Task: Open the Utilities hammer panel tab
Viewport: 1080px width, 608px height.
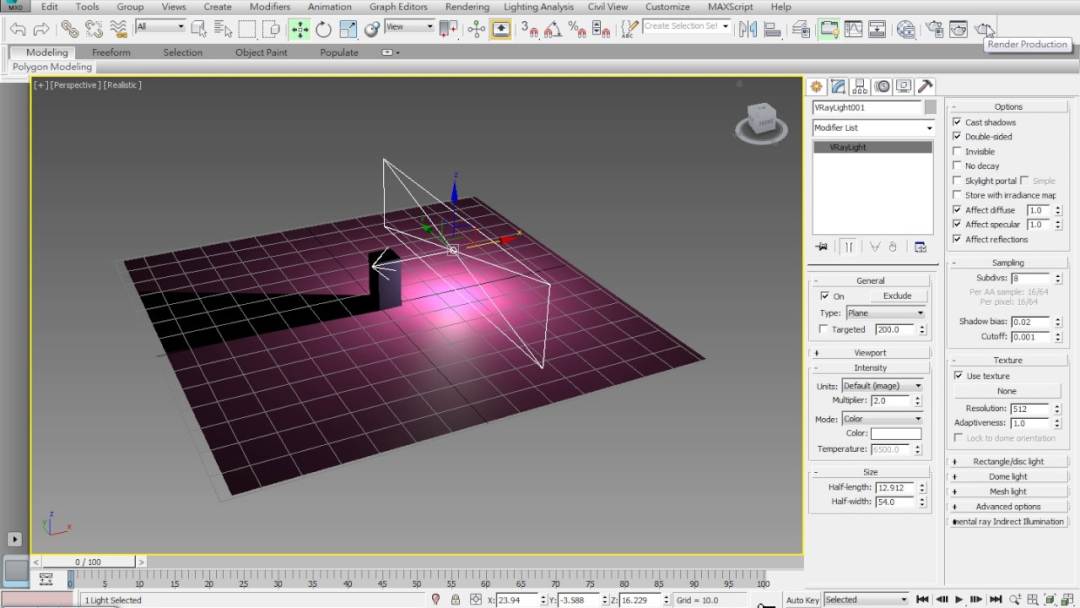Action: click(925, 87)
